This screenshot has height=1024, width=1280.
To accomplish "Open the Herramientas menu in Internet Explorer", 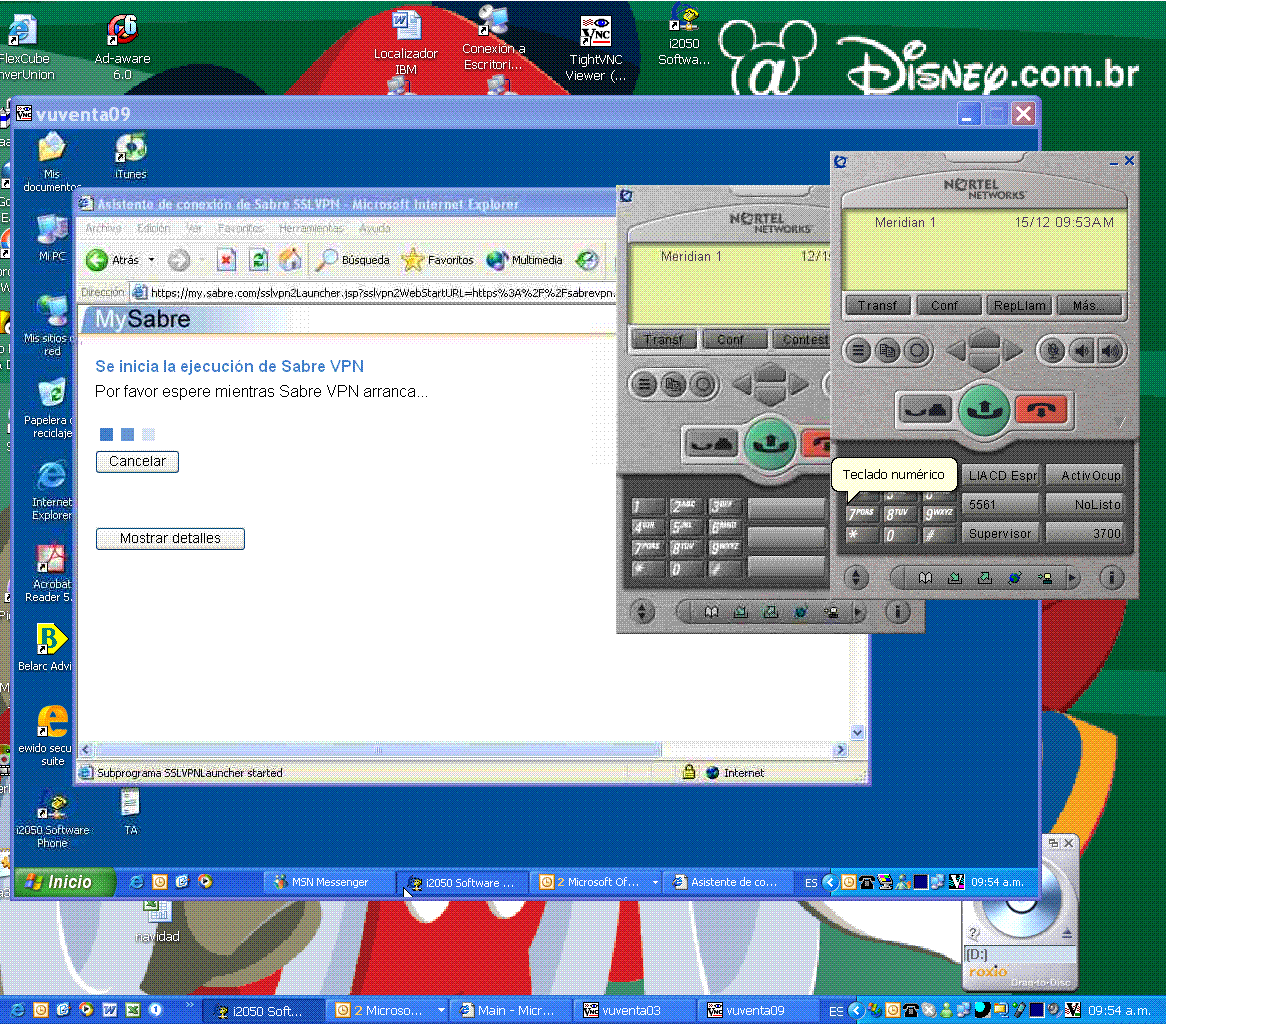I will point(311,229).
